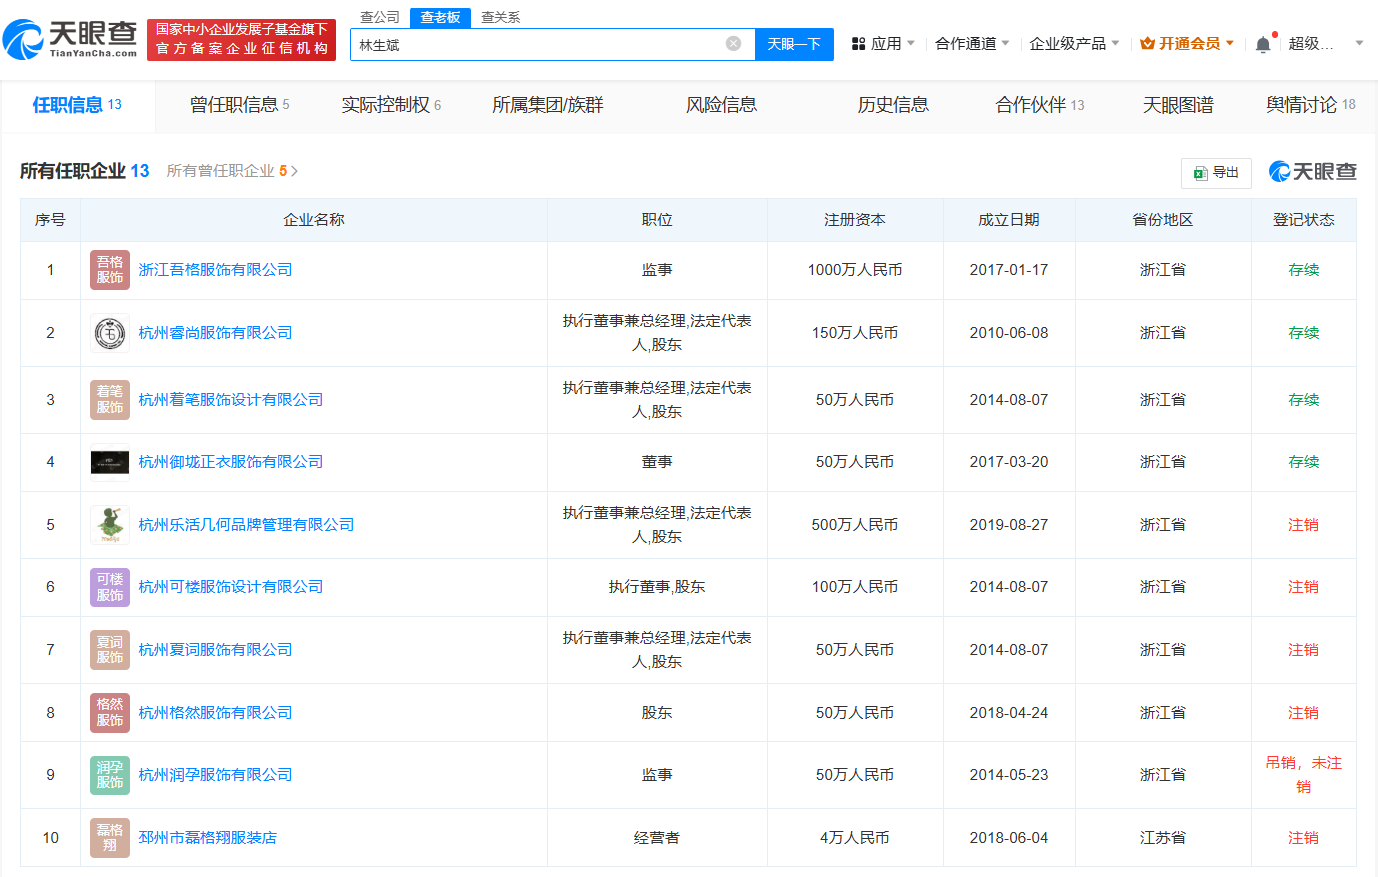Open the 风险信息 tab
1378x877 pixels.
tap(722, 104)
